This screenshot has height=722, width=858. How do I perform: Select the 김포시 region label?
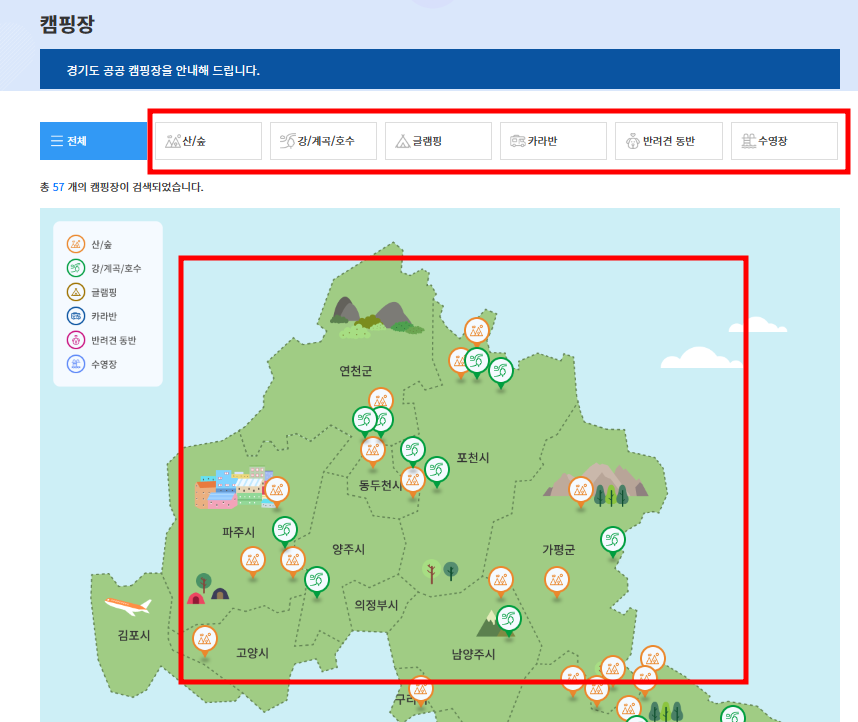(x=134, y=635)
